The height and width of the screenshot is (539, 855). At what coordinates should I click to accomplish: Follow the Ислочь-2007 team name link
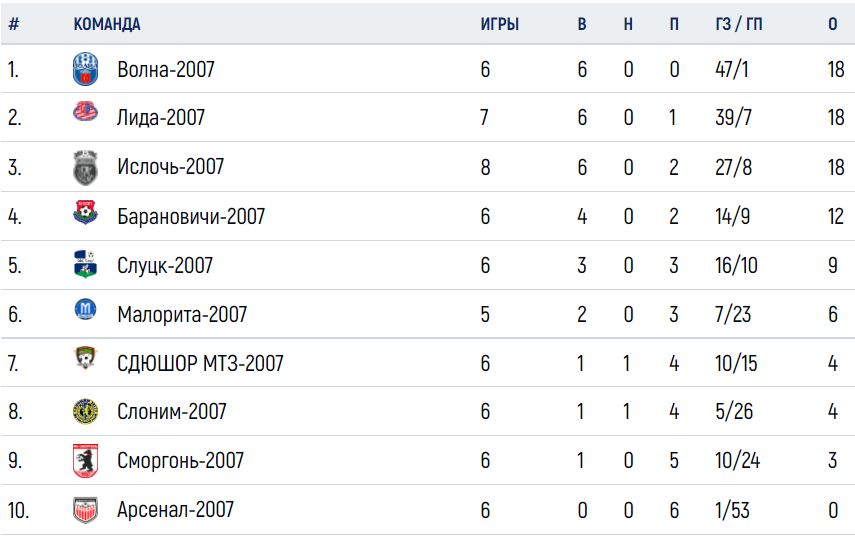click(x=171, y=167)
